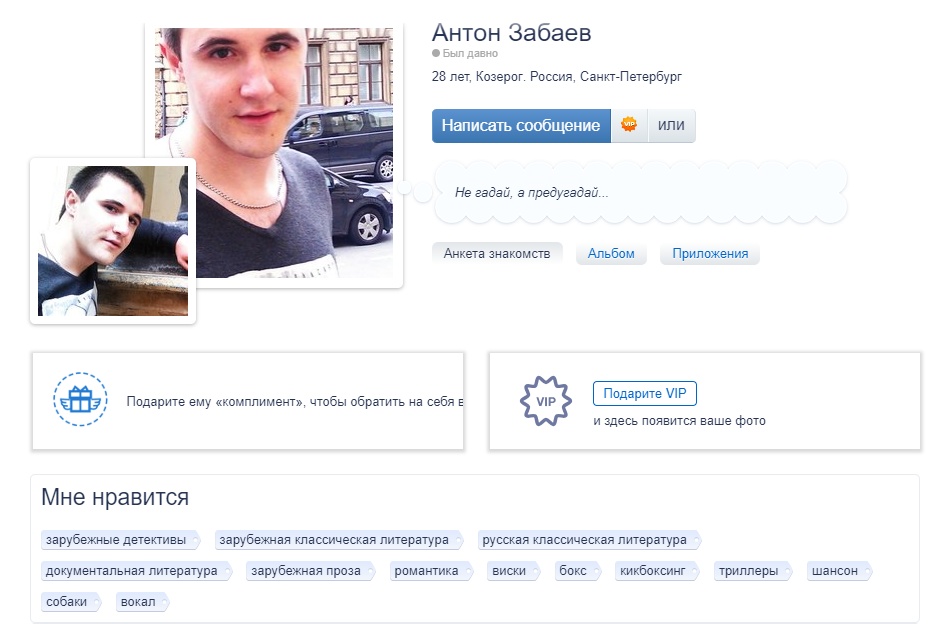Click the orange VIP badge icon

click(x=629, y=125)
